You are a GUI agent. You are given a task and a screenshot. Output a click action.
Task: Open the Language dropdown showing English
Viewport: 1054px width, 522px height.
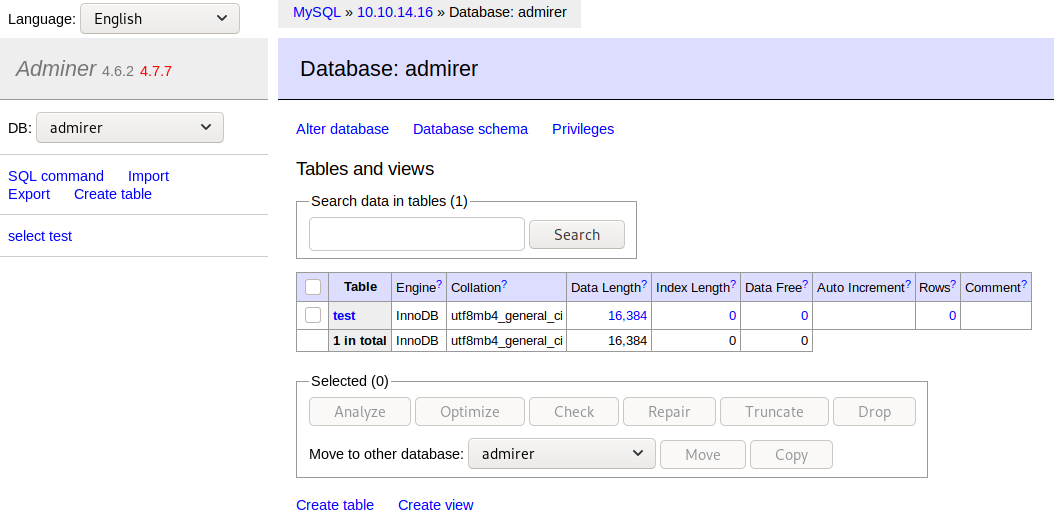tap(160, 19)
